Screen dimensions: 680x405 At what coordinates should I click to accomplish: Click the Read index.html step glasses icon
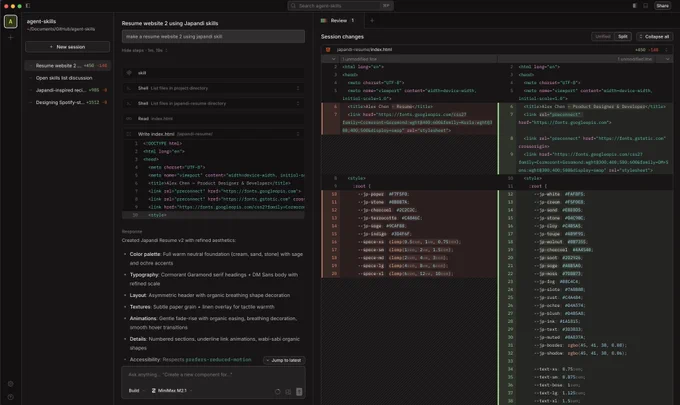[129, 118]
